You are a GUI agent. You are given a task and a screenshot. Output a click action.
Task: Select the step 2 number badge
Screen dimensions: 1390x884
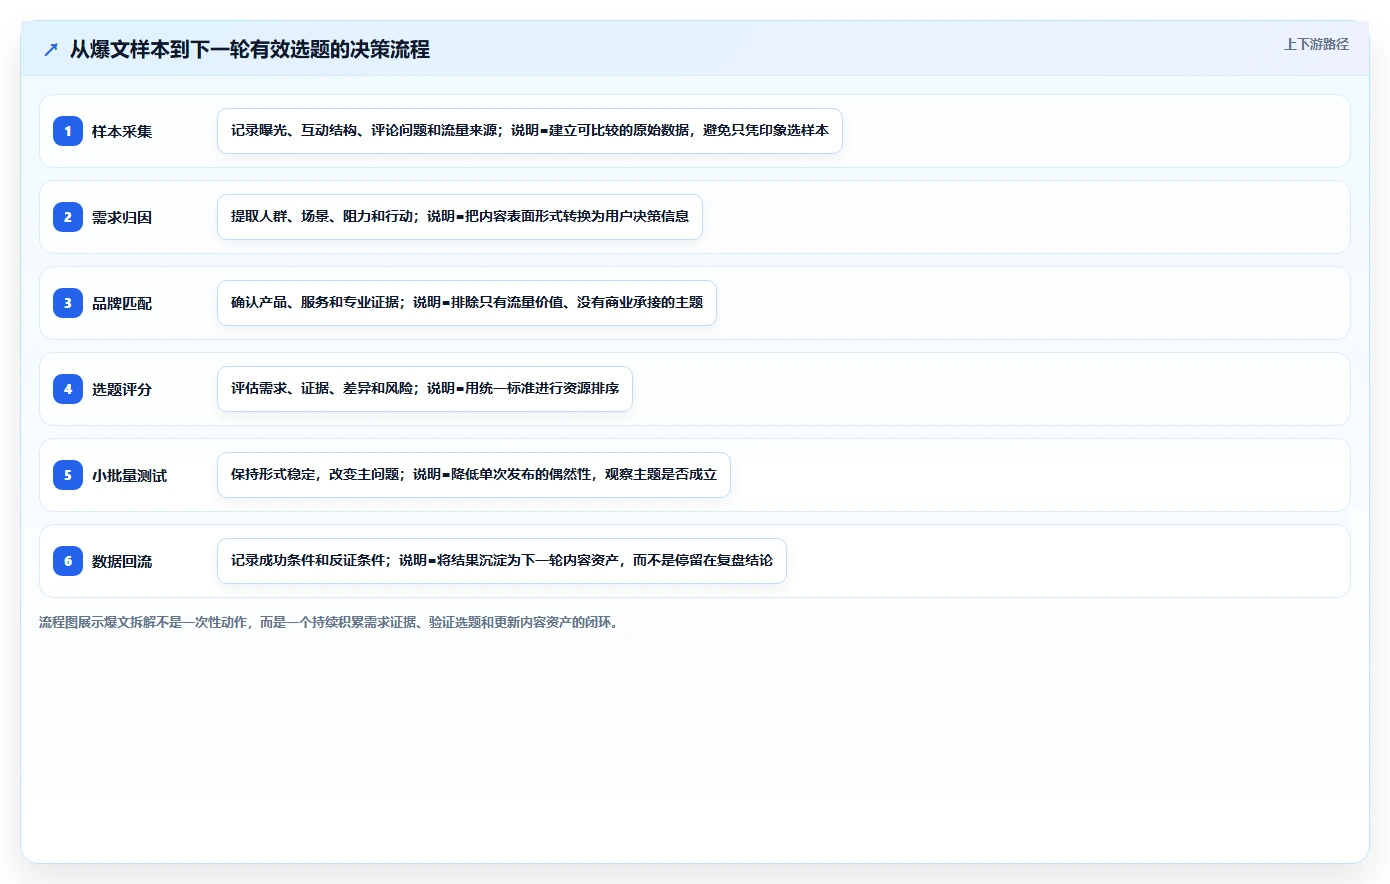pos(68,217)
